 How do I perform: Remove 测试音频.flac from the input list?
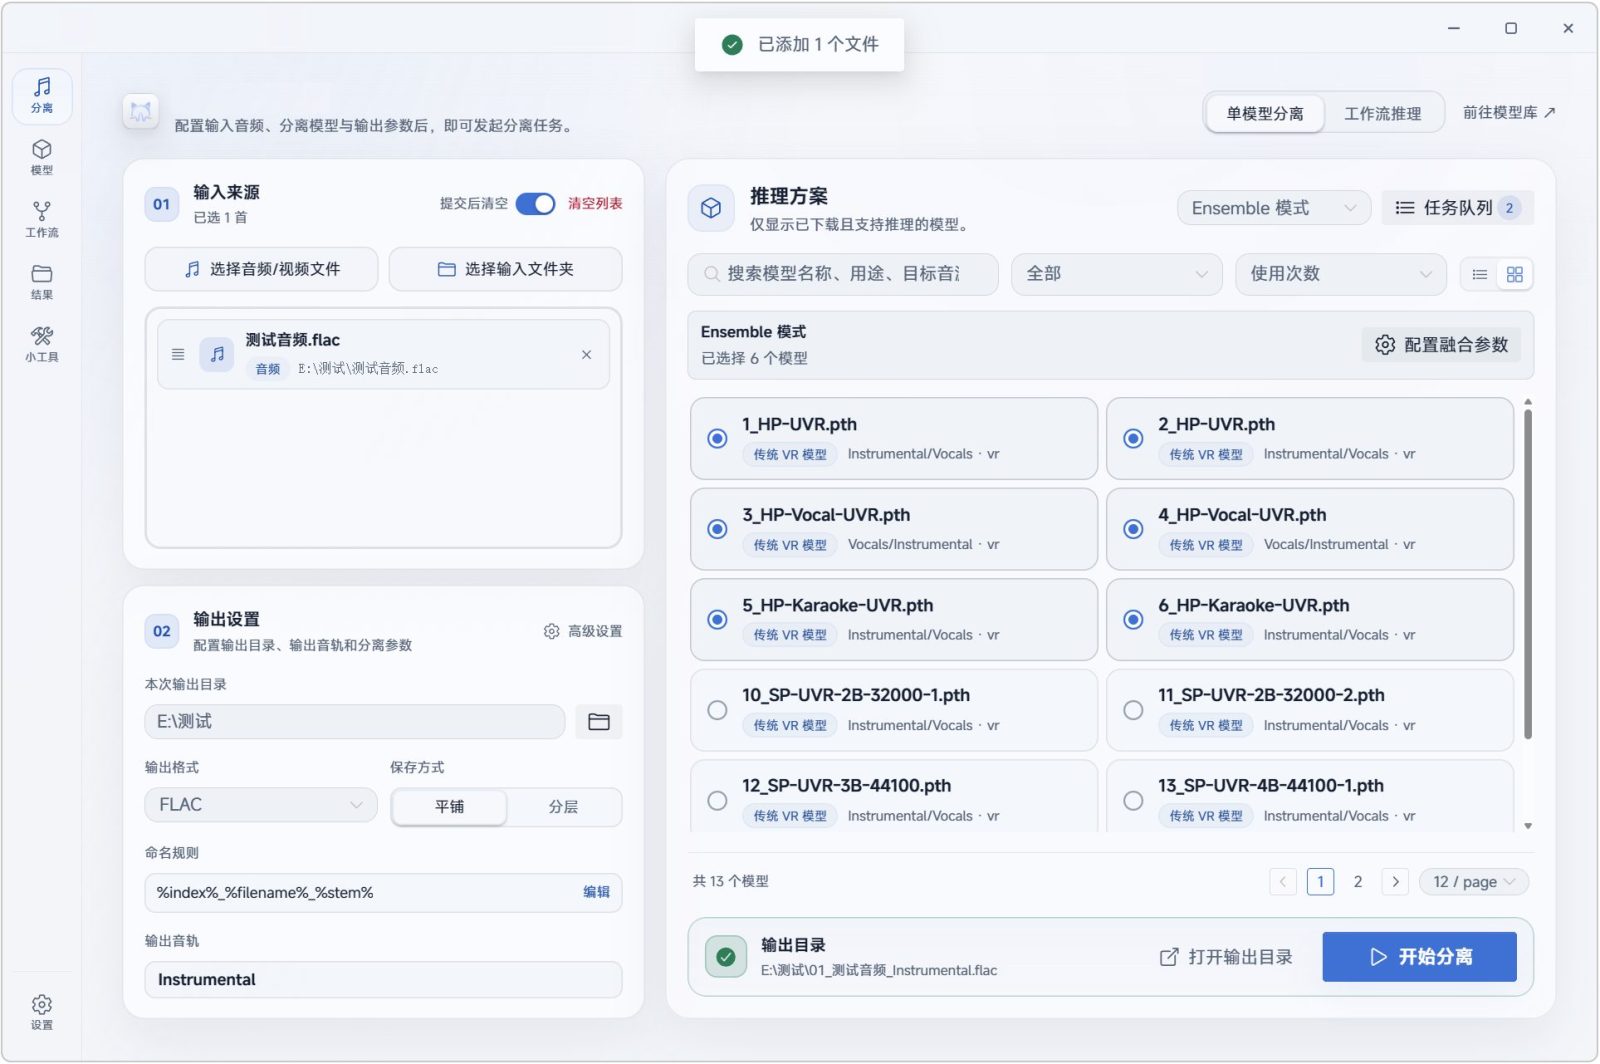[x=587, y=355]
